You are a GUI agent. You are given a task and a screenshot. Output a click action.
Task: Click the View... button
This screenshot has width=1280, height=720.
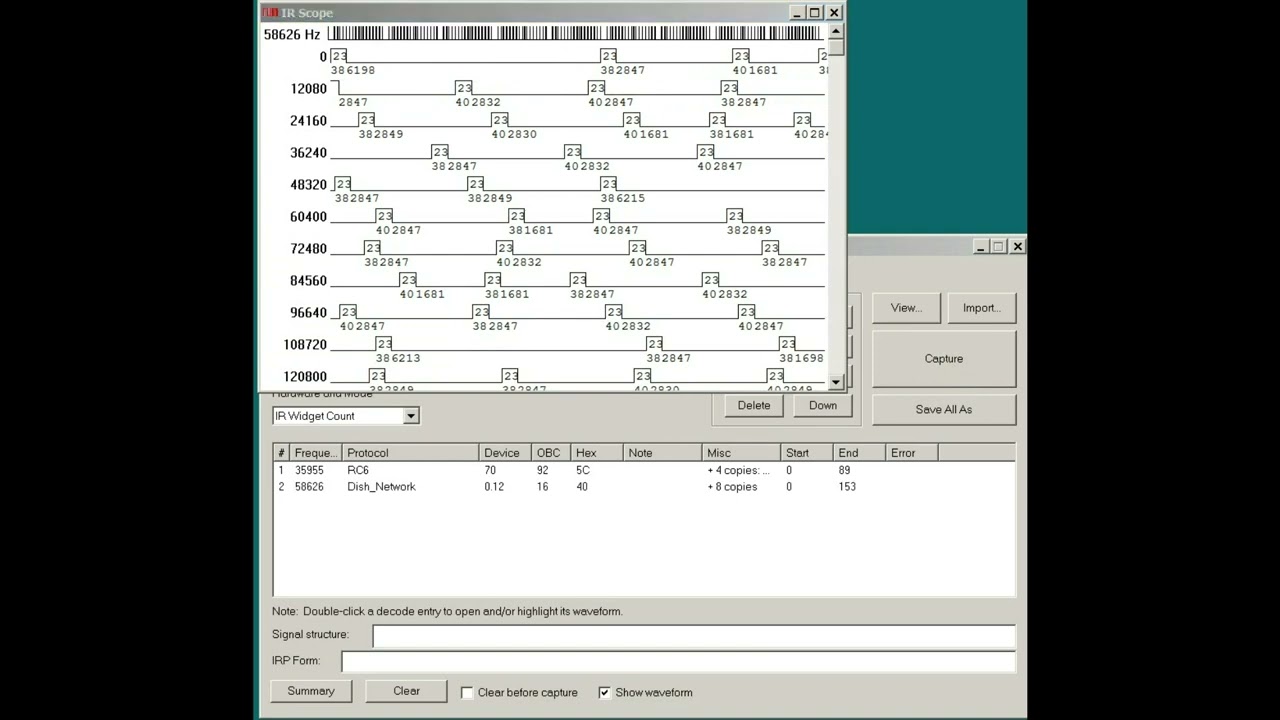906,308
